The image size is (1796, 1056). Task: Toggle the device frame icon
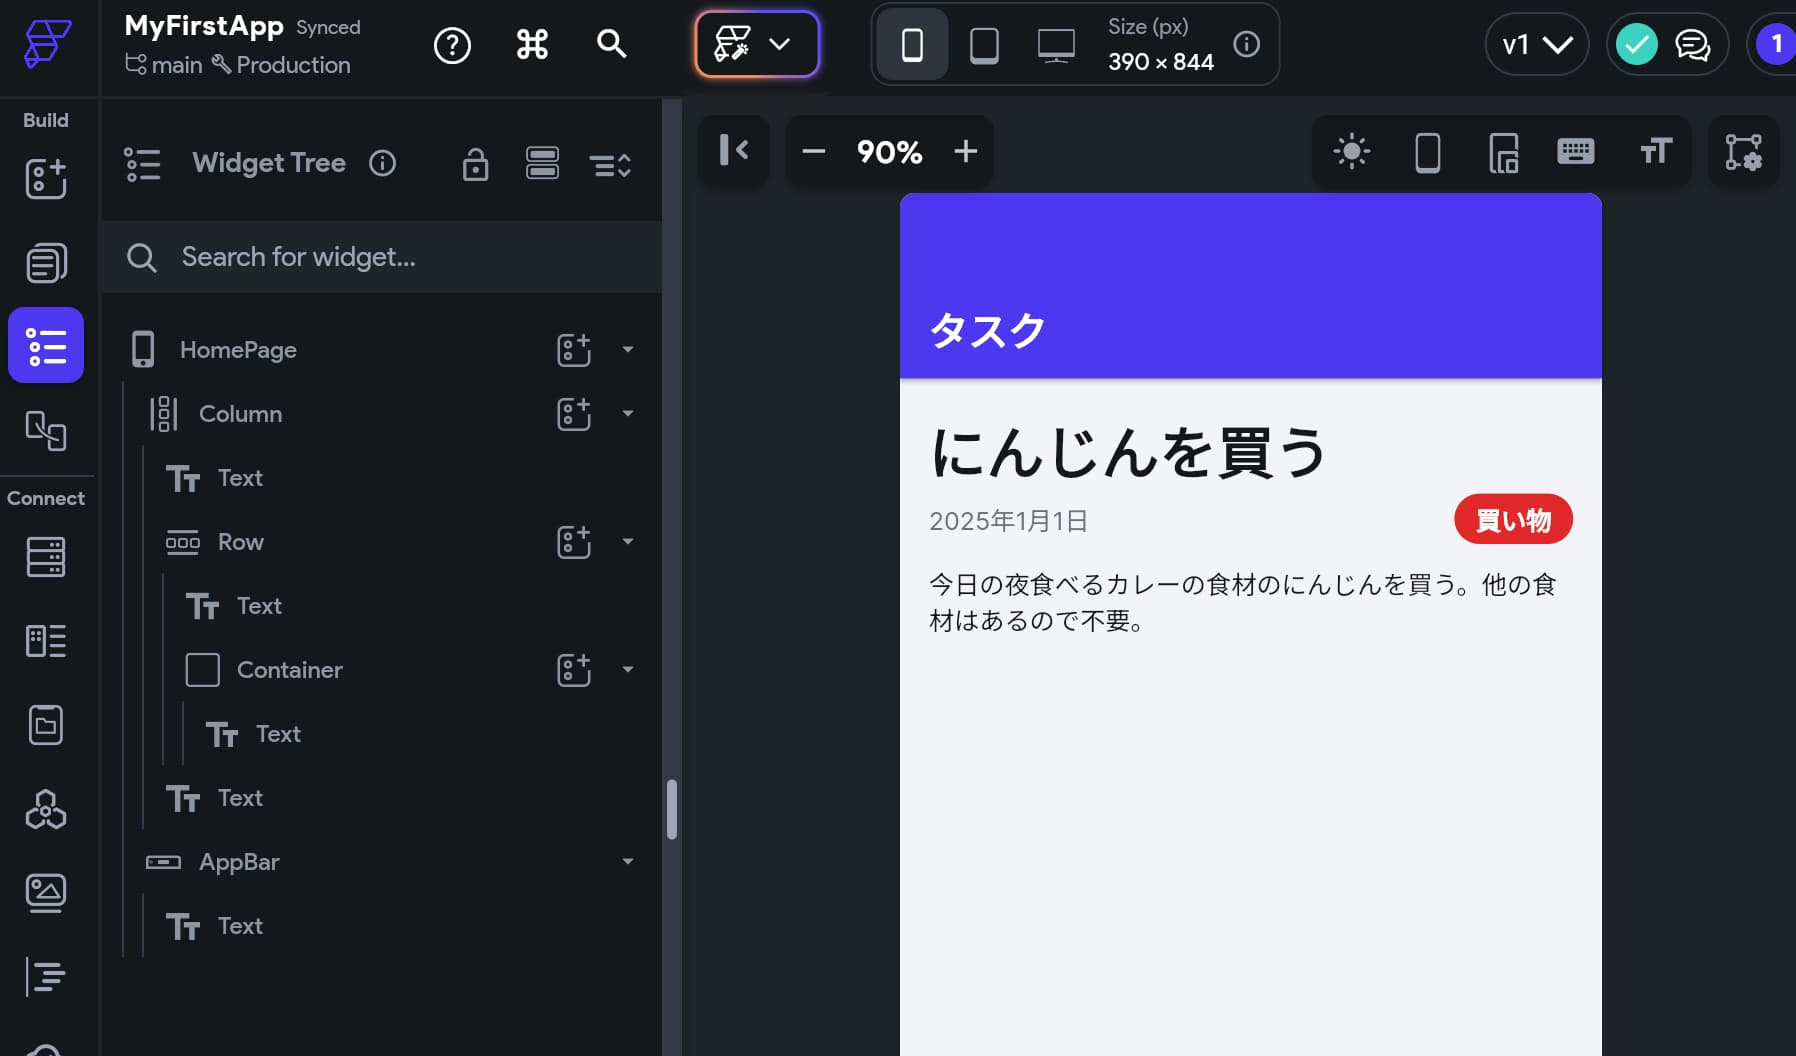[1428, 153]
